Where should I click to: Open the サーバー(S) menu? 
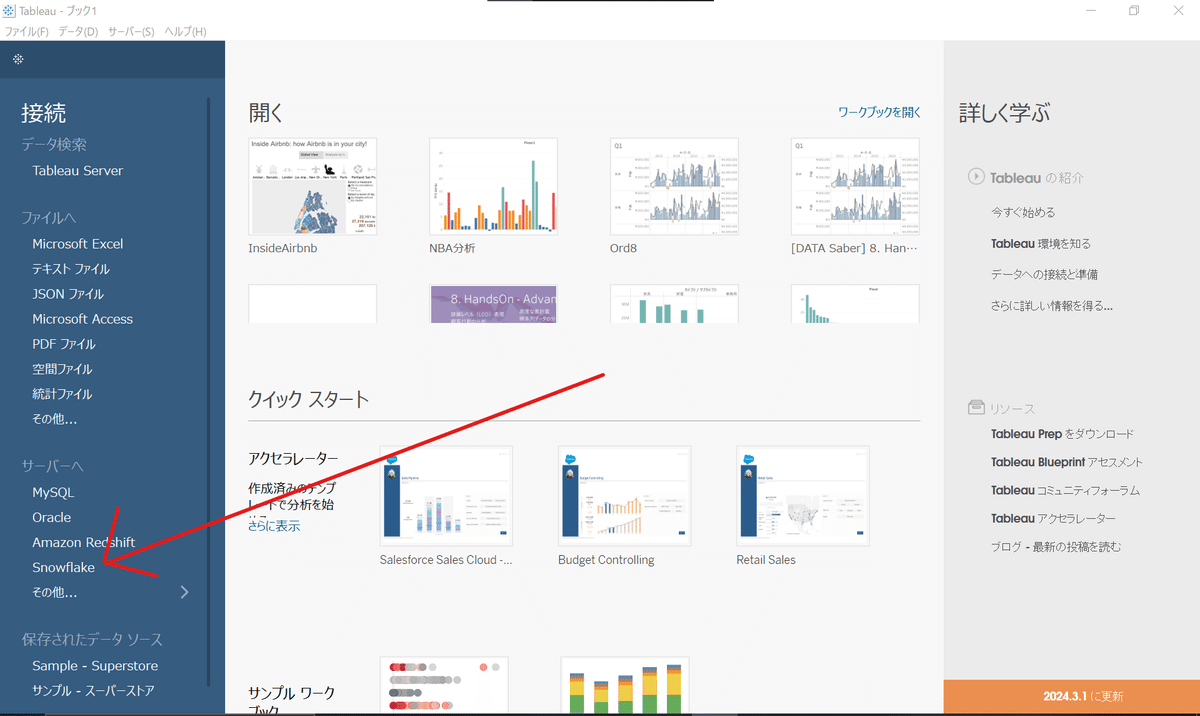[x=131, y=32]
